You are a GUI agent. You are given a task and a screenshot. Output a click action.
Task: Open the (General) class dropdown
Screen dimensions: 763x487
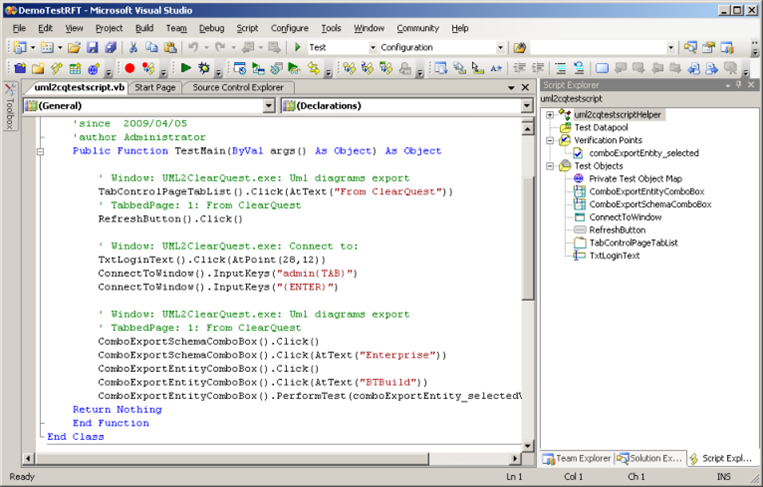coord(268,105)
